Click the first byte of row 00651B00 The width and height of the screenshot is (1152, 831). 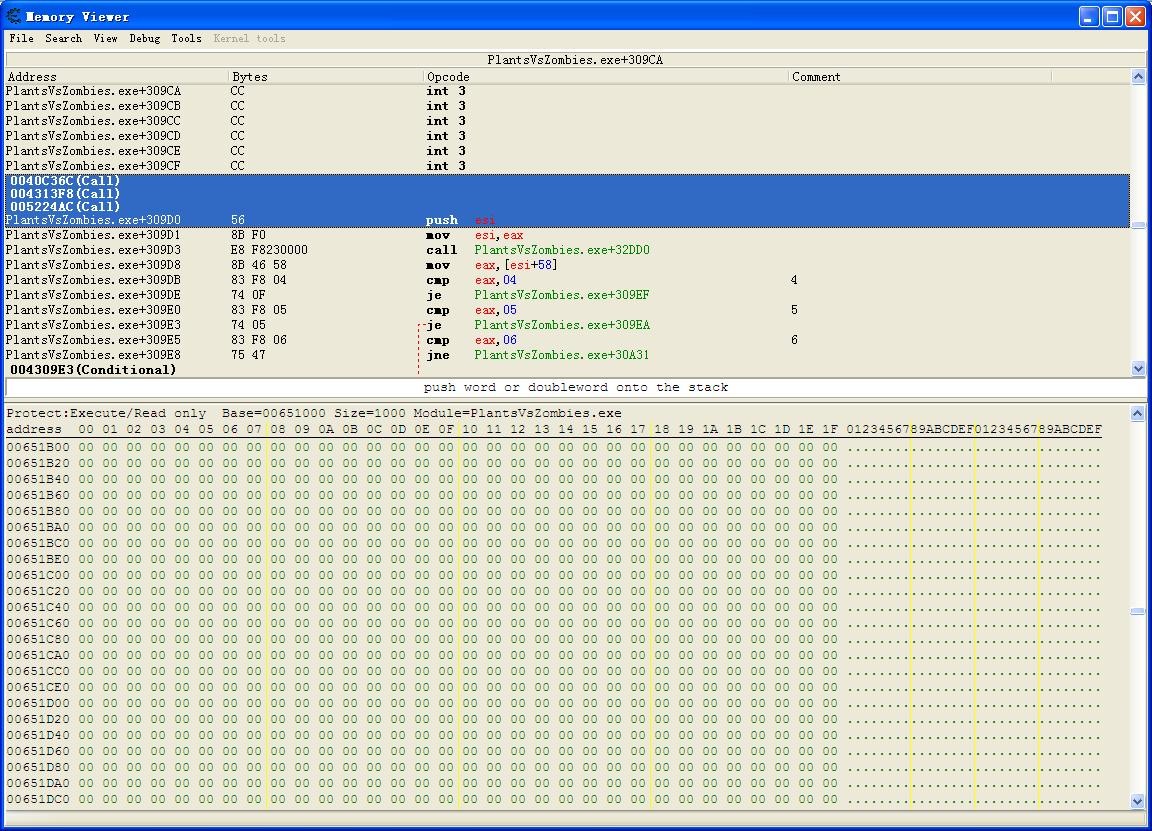[x=86, y=447]
